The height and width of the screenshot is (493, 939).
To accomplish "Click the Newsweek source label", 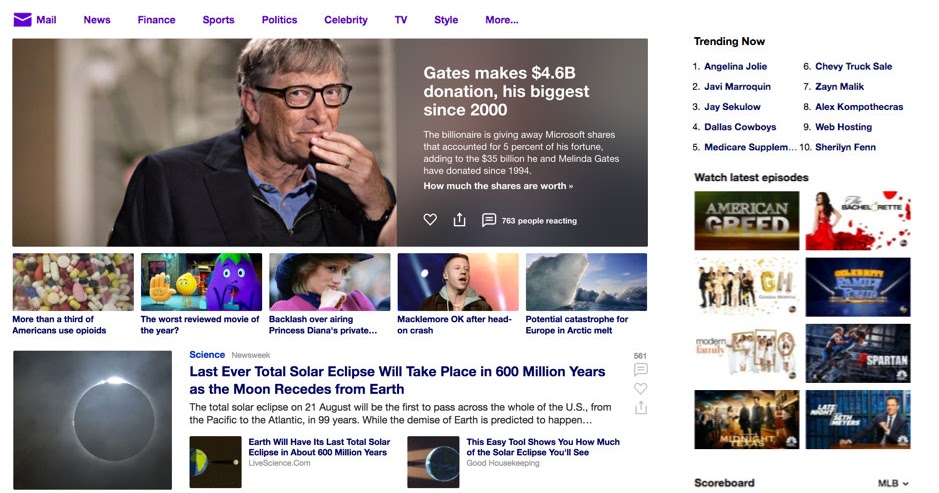I will click(251, 355).
